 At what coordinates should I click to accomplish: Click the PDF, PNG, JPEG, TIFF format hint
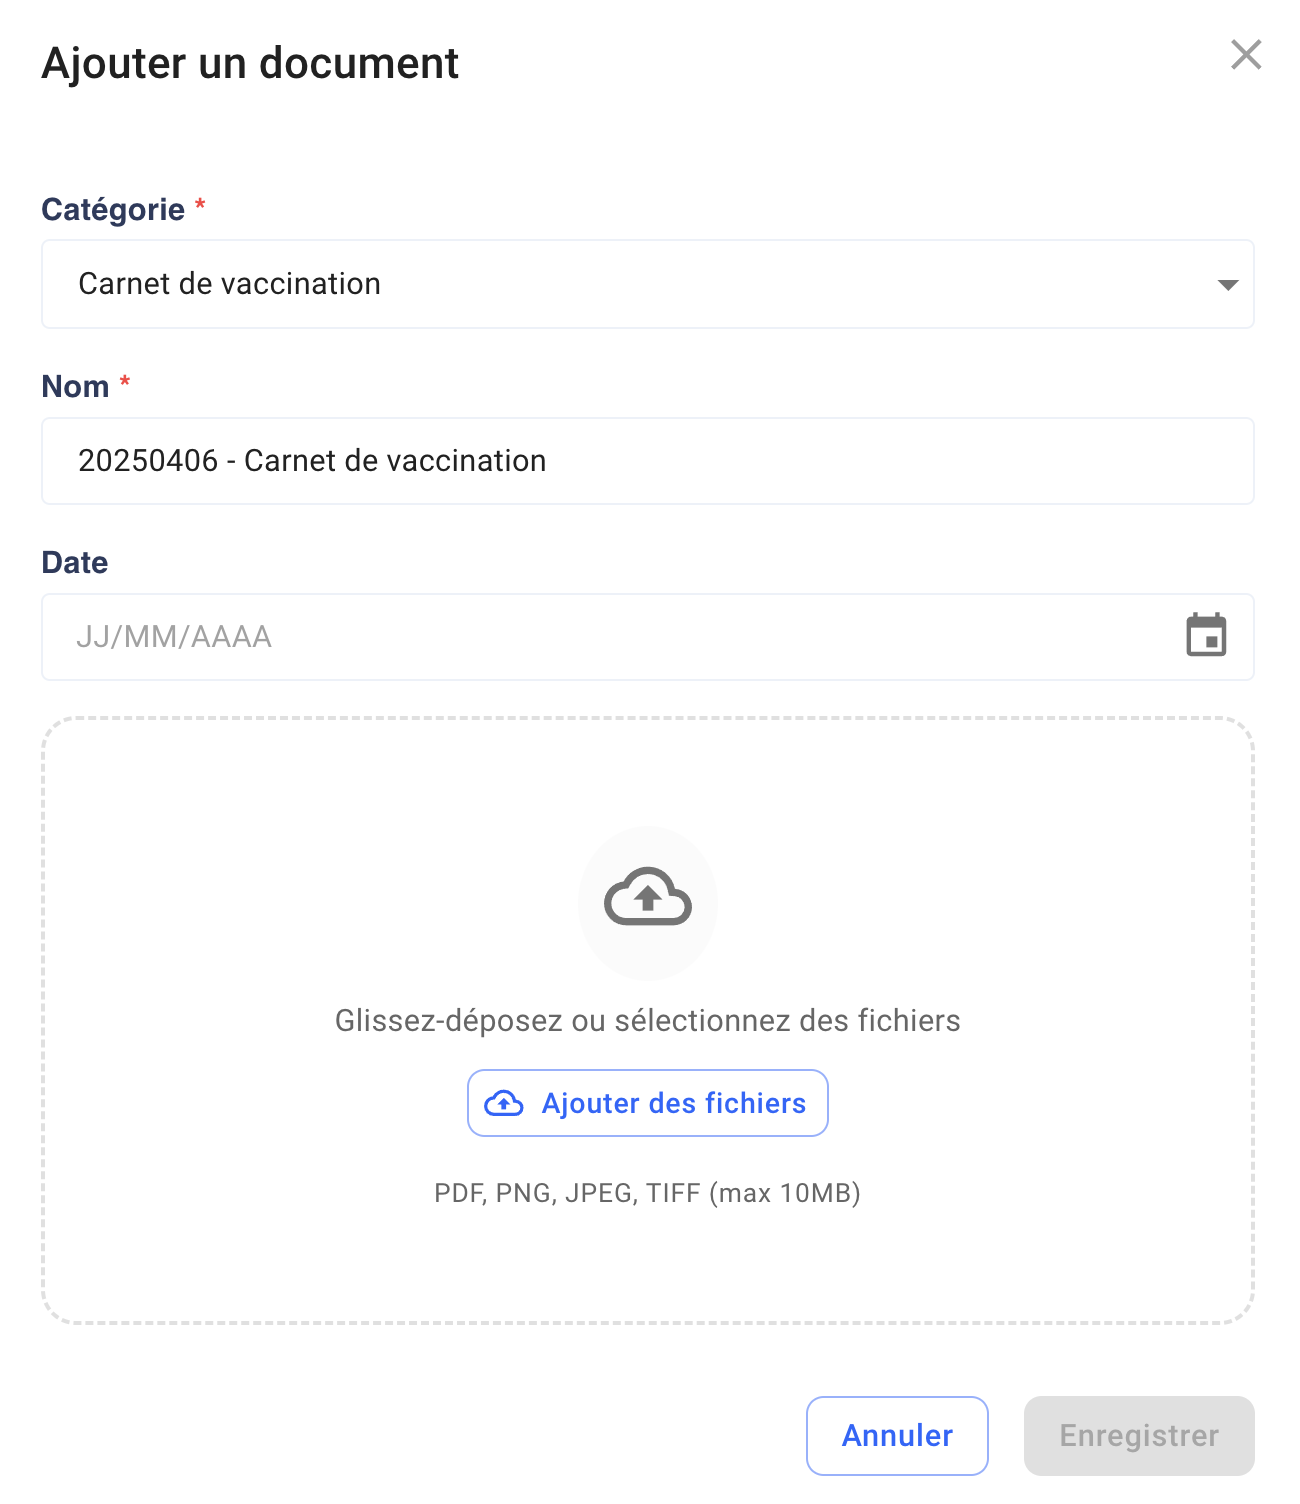(648, 1193)
